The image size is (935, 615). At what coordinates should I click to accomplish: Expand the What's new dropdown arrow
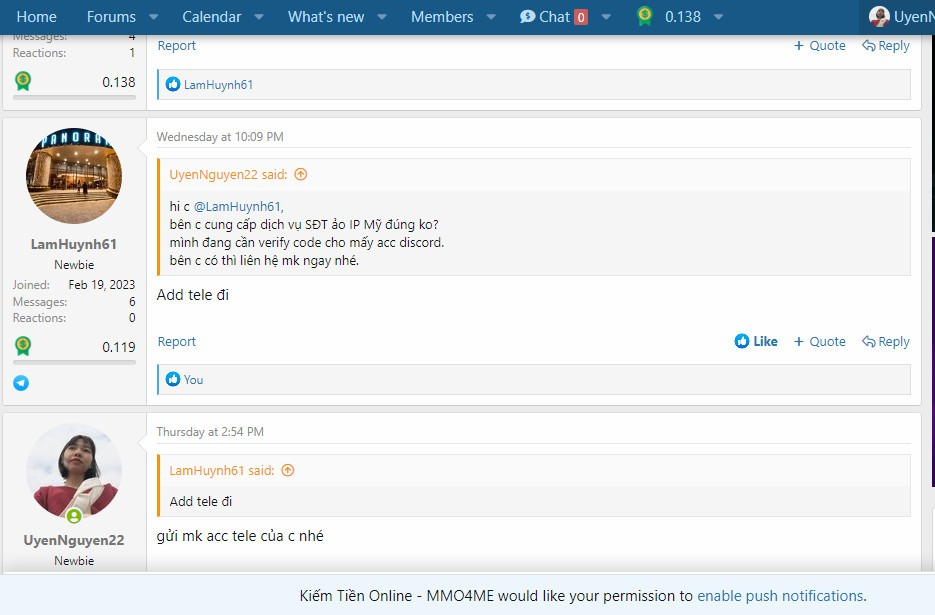382,17
